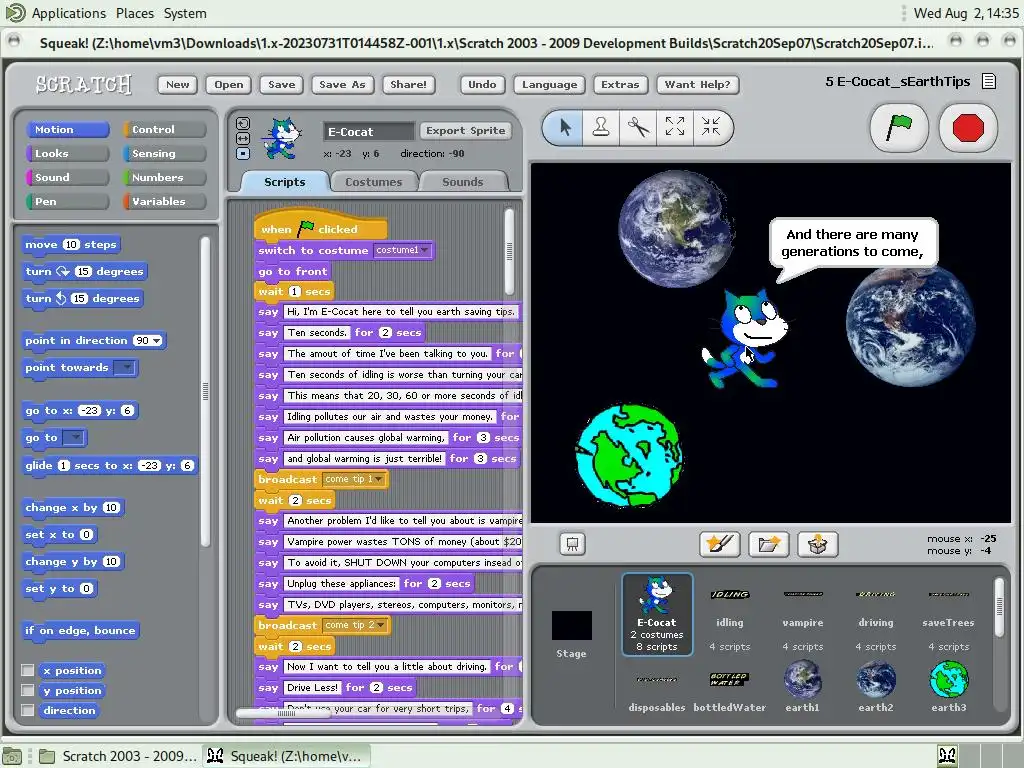Open the Numbers block category

click(165, 177)
